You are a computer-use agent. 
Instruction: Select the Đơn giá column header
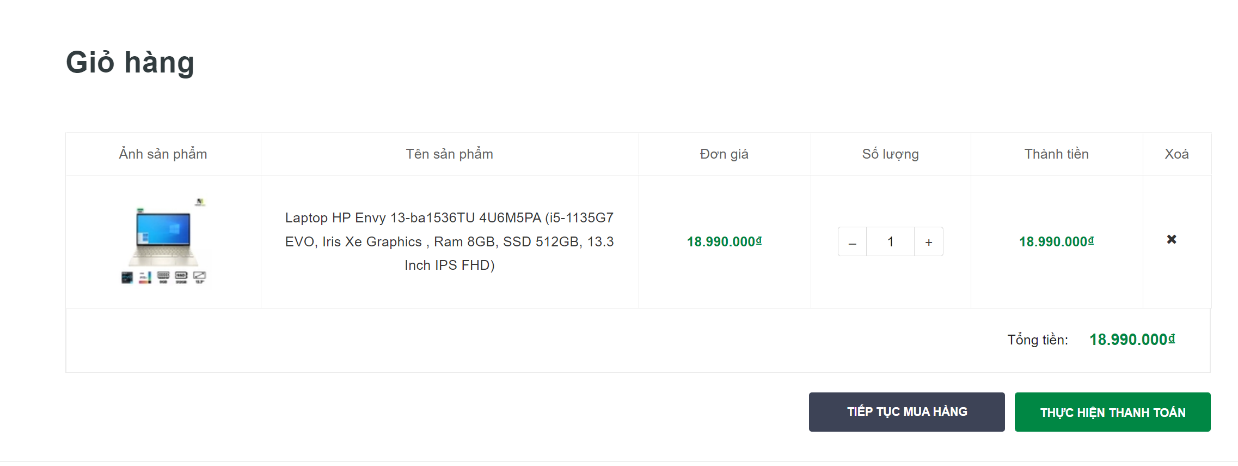coord(724,154)
